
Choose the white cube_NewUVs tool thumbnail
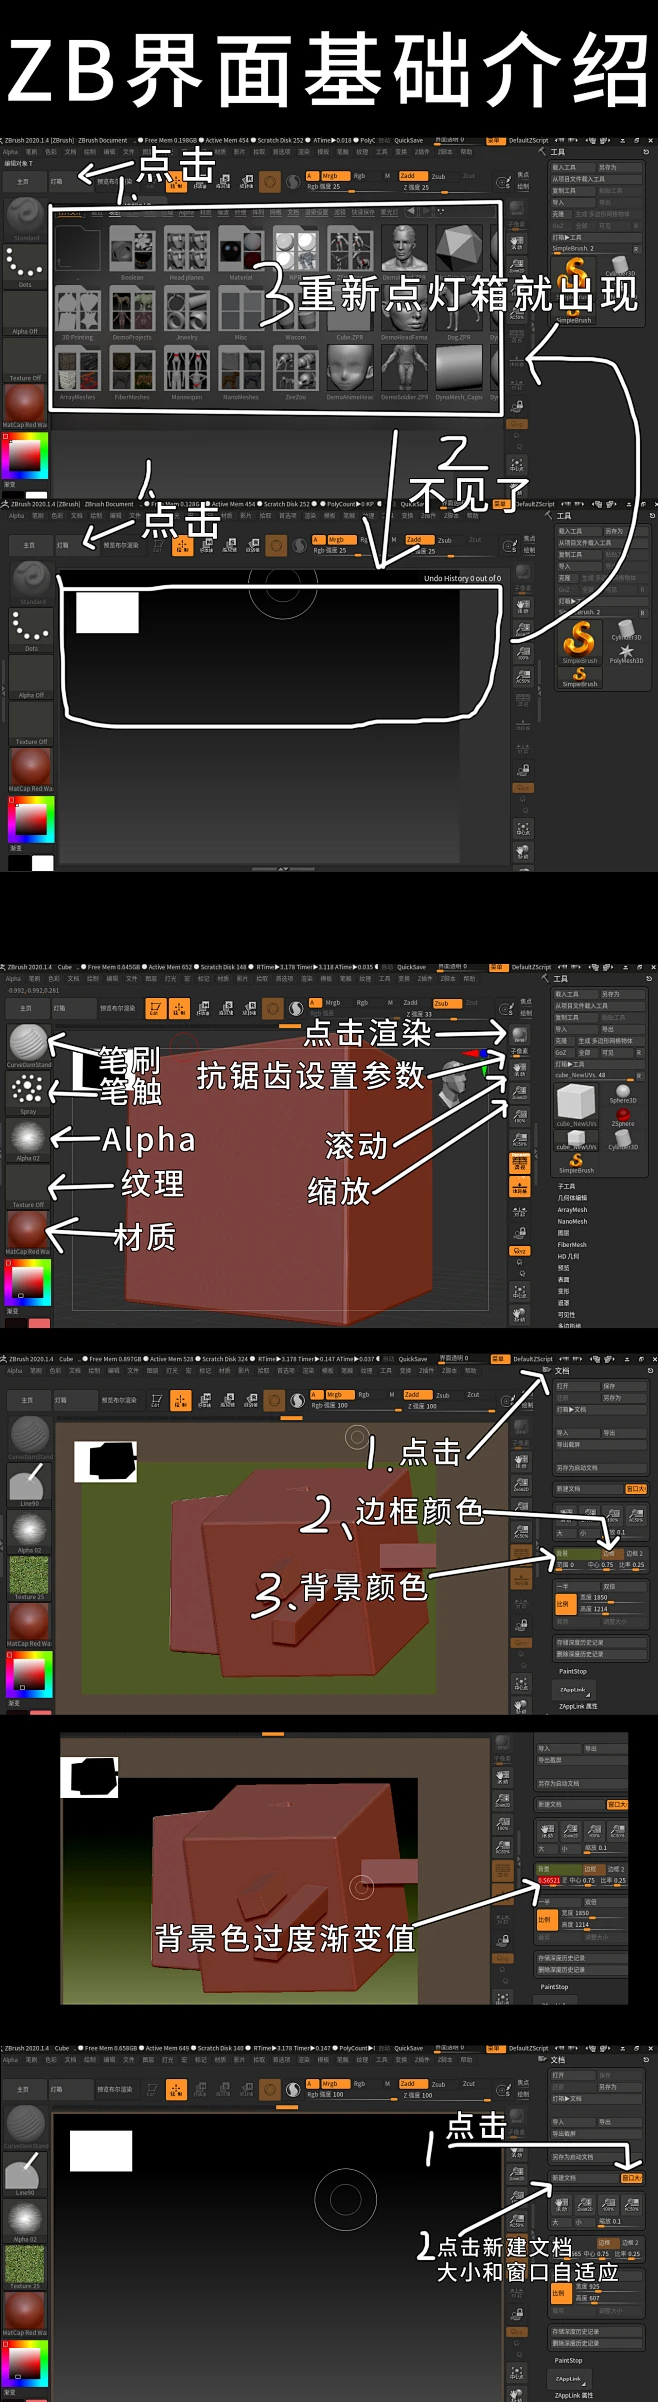coord(577,1105)
